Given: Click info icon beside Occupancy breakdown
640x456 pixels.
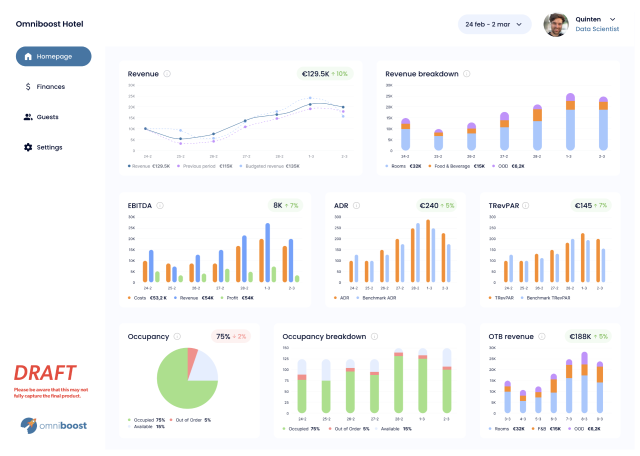Looking at the screenshot, I should [x=375, y=337].
